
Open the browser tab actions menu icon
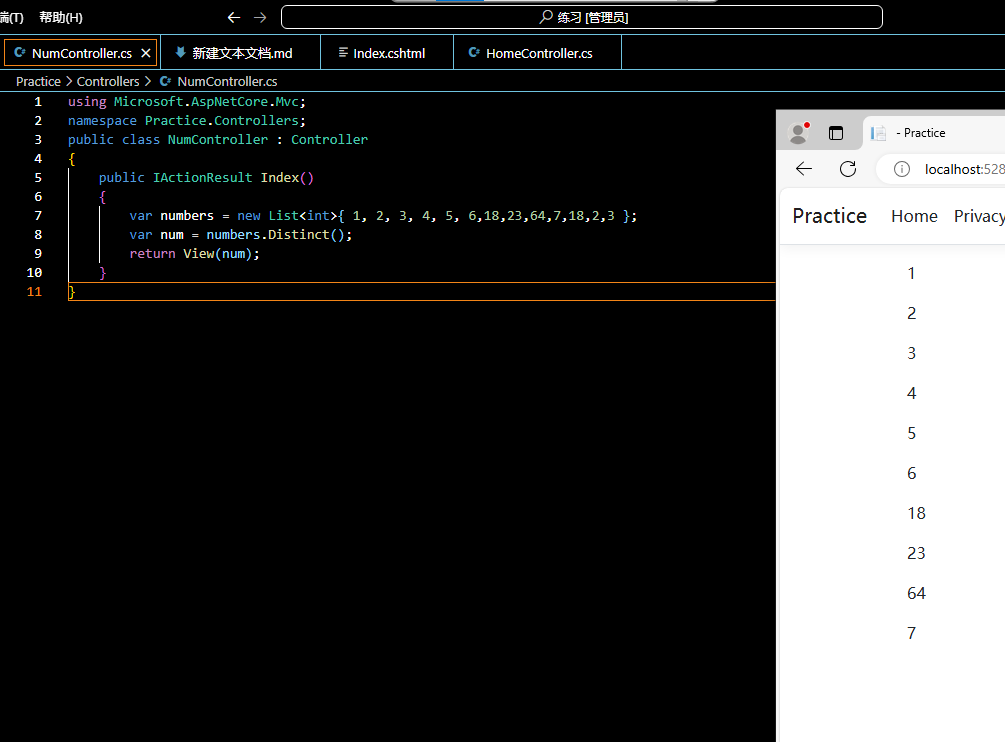pos(837,133)
